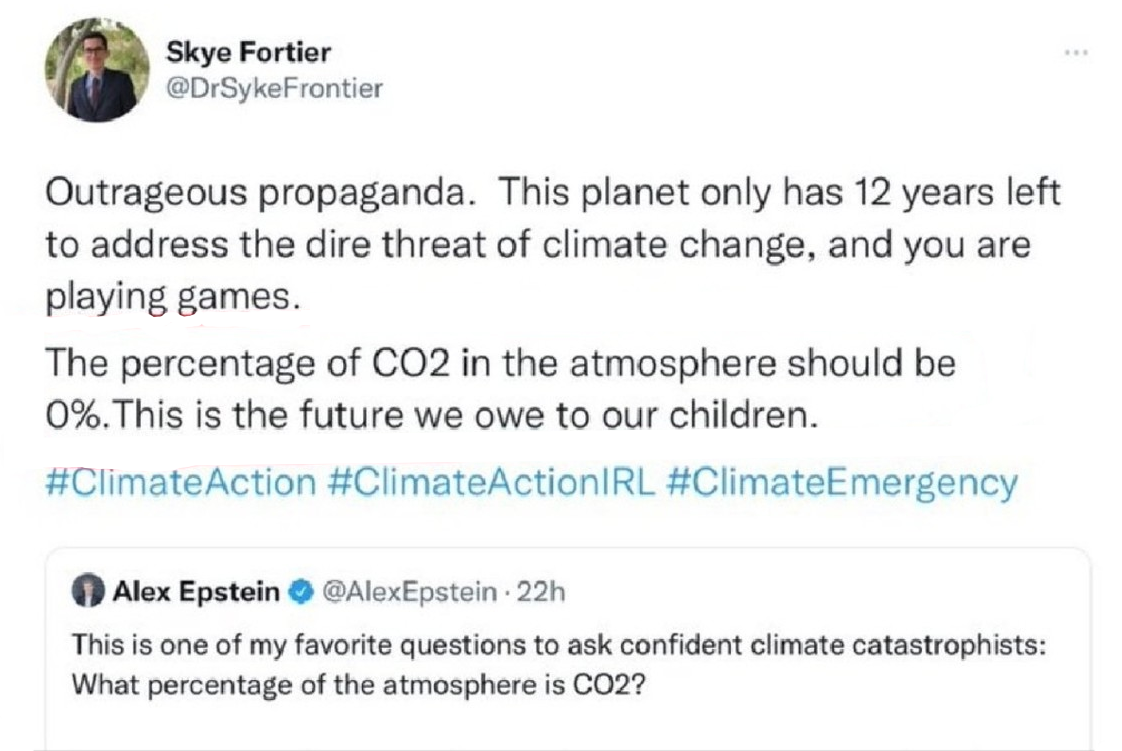
Task: Open the #ClimateEmergency hashtag
Action: coord(841,483)
